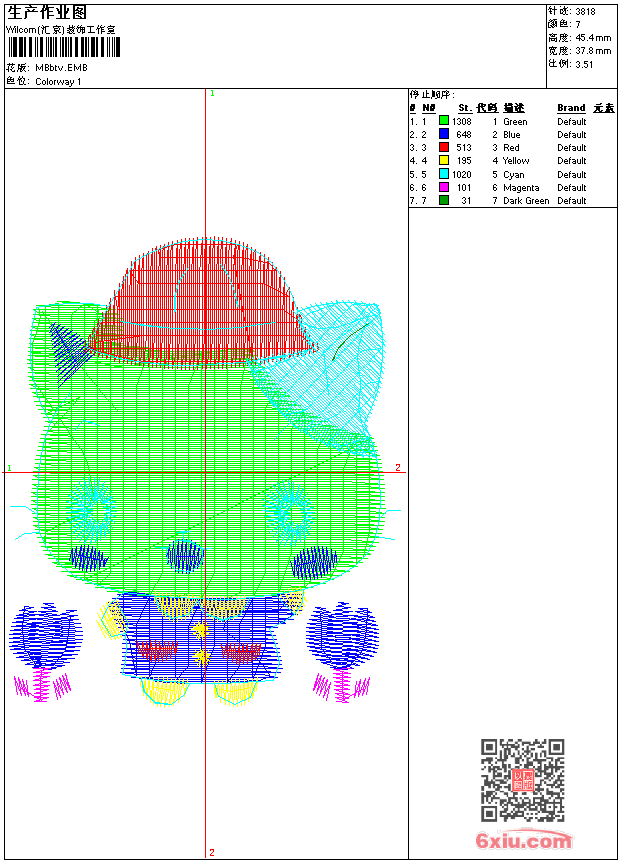Click the stitch count '1020'
Viewport: 620px width, 860px height.
[x=461, y=174]
